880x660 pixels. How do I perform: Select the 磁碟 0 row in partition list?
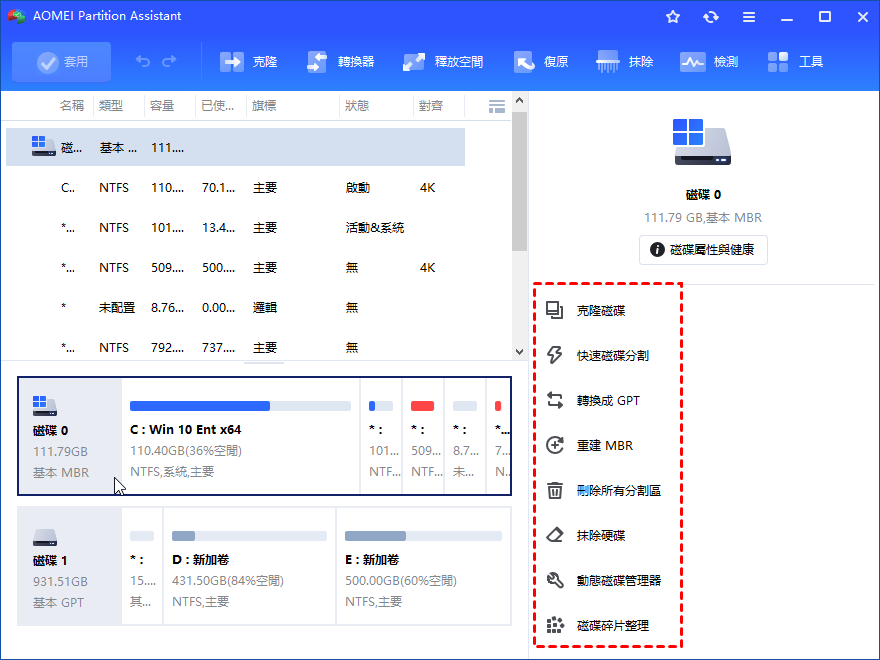[x=235, y=147]
